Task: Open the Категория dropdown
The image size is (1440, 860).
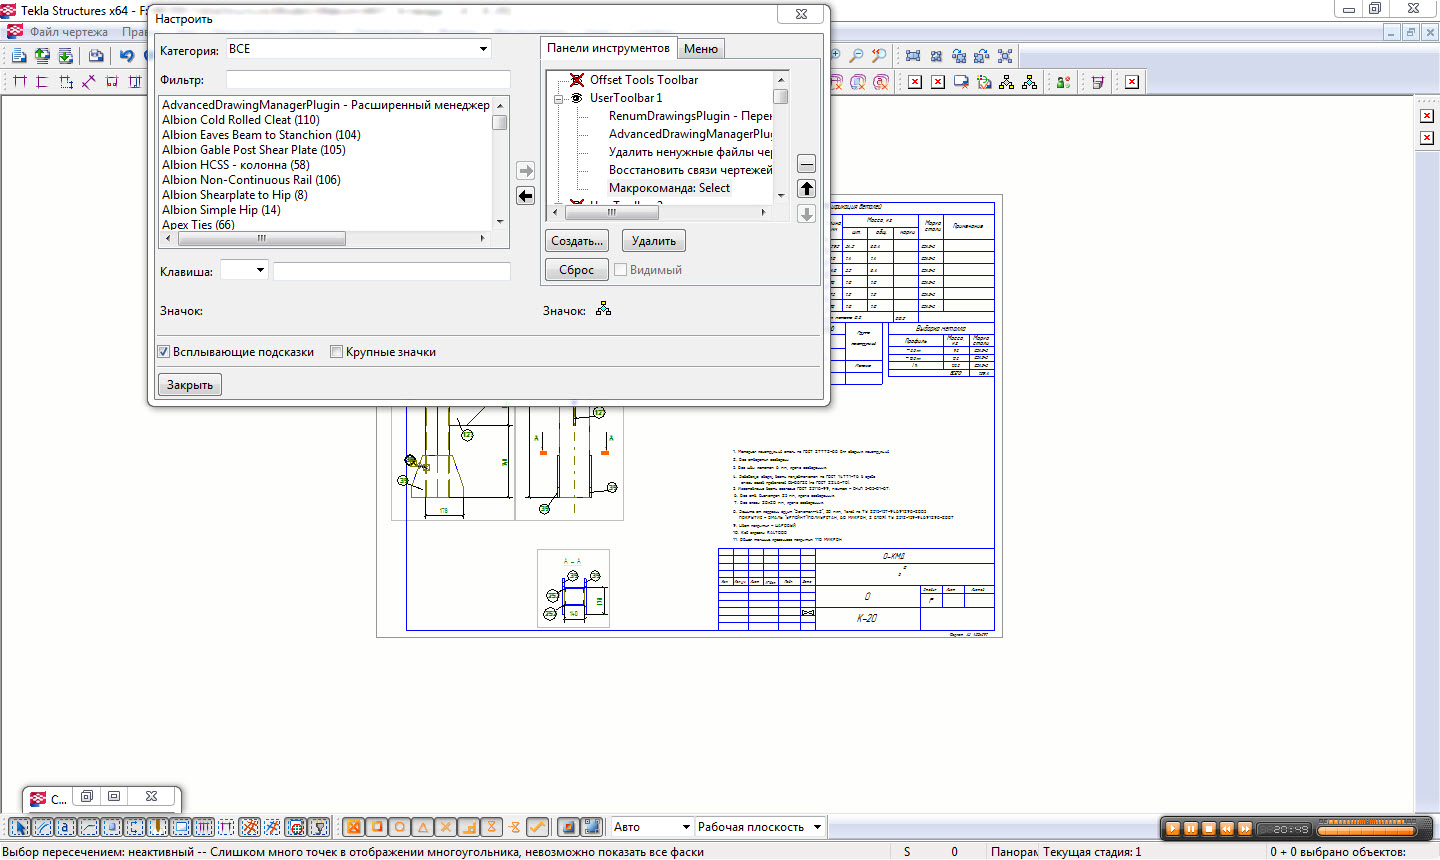Action: (x=483, y=49)
